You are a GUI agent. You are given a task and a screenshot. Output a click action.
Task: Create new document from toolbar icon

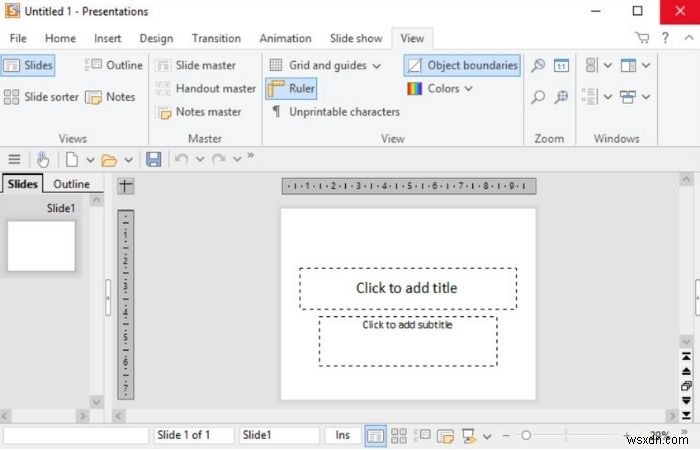72,159
